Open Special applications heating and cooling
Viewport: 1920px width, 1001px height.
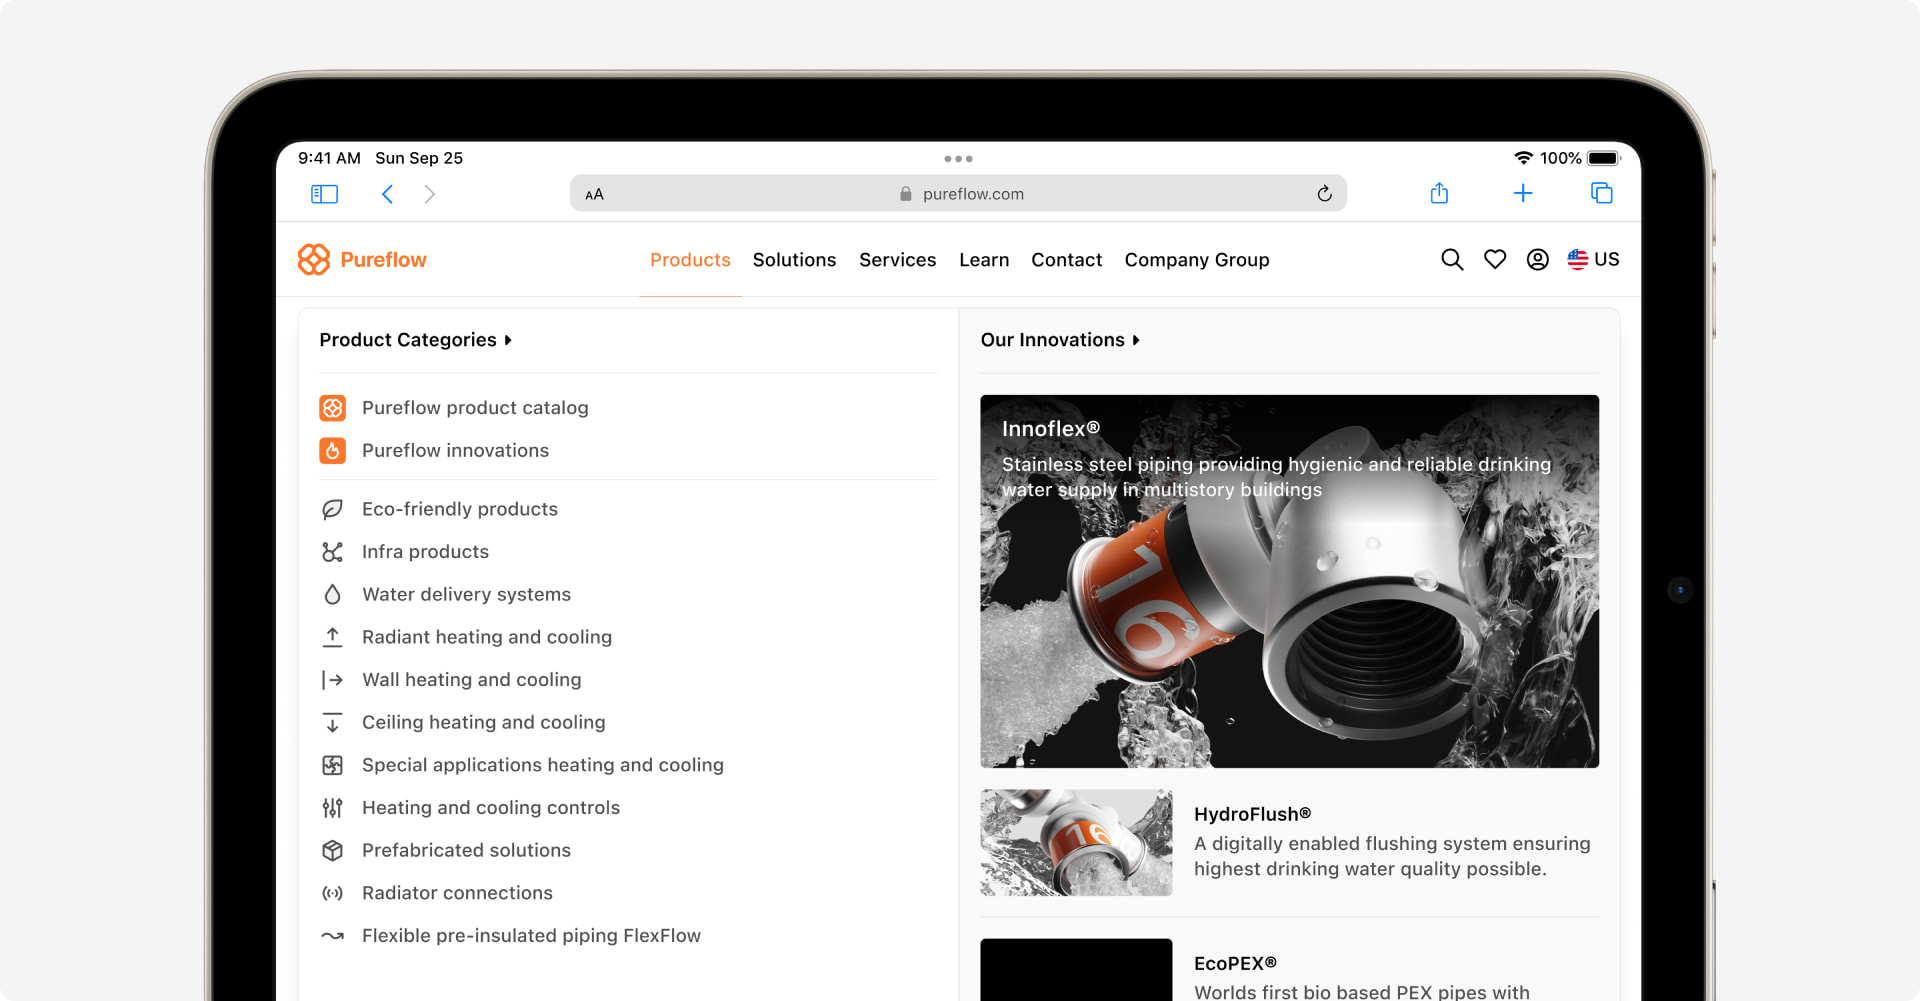(543, 765)
